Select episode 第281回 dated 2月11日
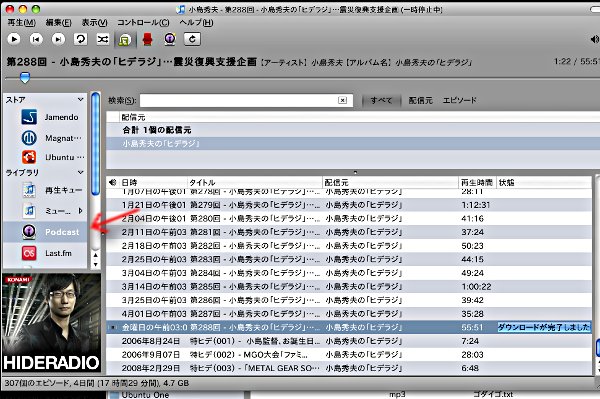This screenshot has width=600, height=399. pos(349,232)
